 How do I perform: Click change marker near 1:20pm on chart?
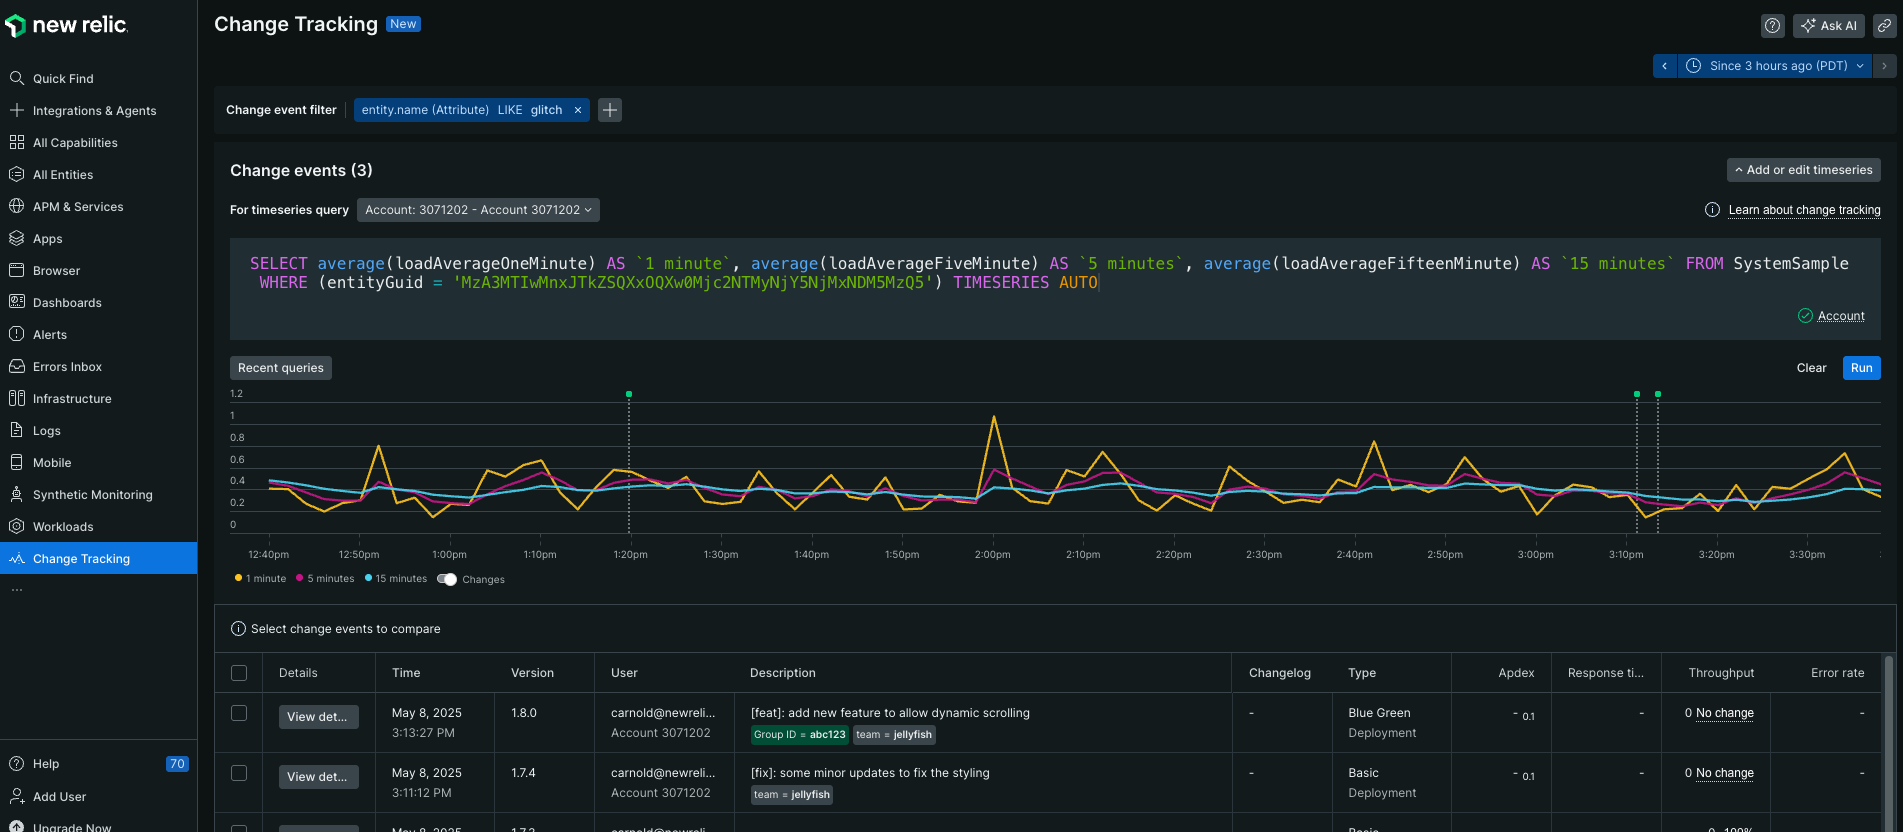[629, 395]
